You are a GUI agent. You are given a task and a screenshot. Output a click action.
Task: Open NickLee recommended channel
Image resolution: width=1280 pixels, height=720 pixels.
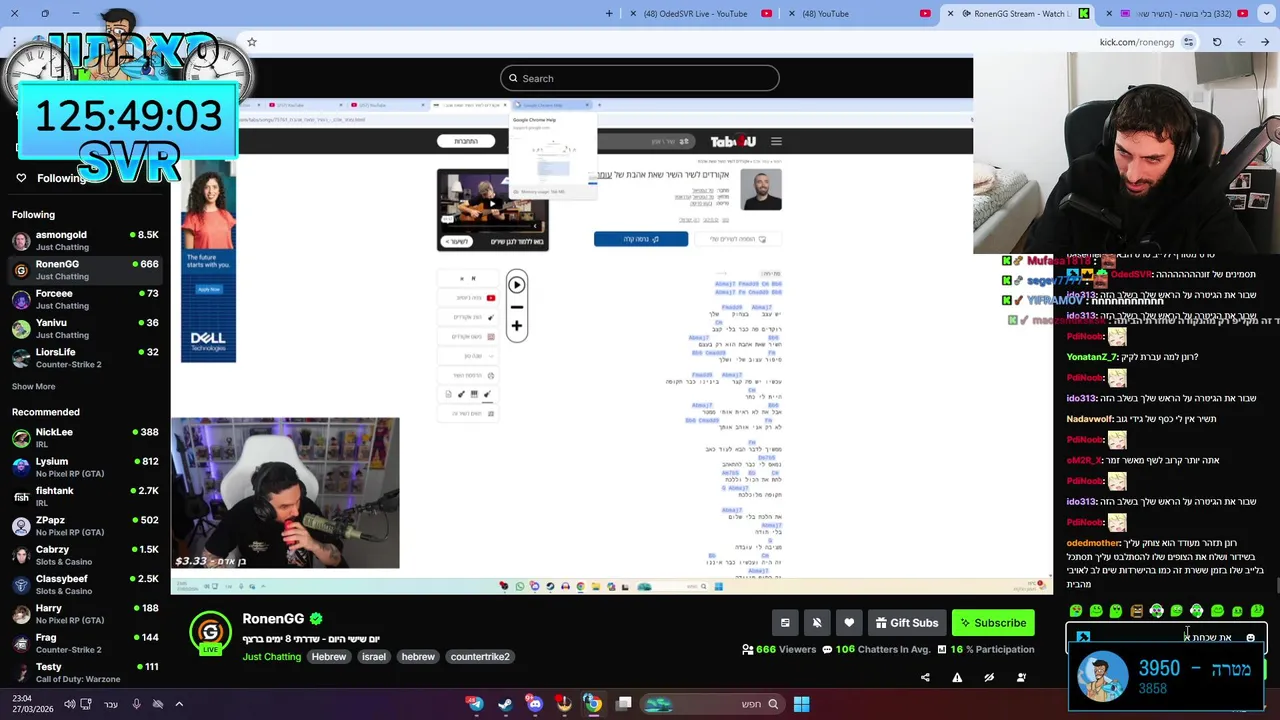click(85, 437)
